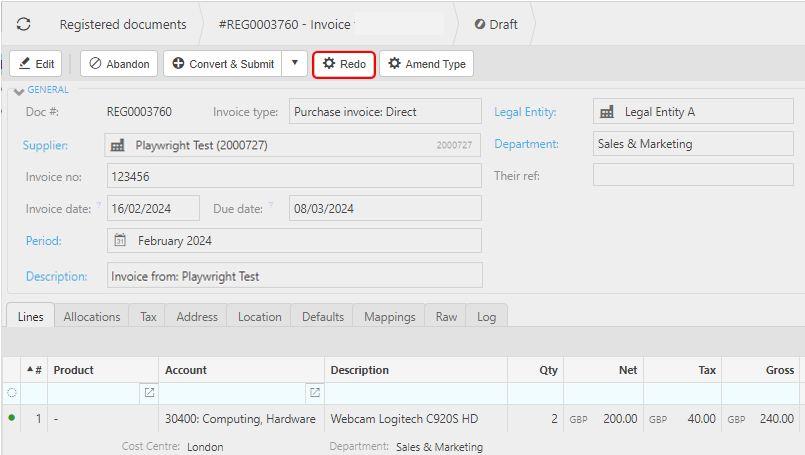
Task: Open Convert & Submit dropdown arrow
Action: click(x=294, y=64)
